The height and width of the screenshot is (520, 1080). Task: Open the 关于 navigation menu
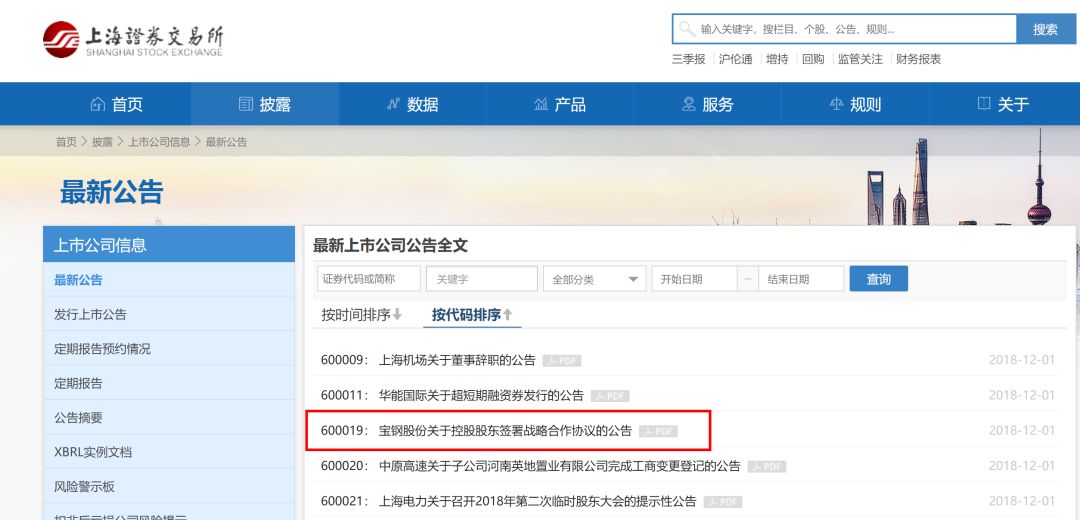point(1003,104)
